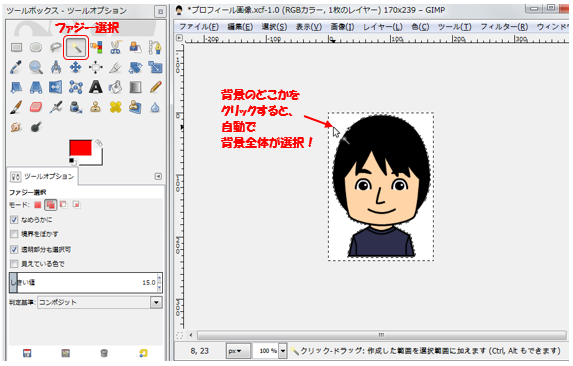Delete tool preset trash icon
573x366 pixels.
104,353
